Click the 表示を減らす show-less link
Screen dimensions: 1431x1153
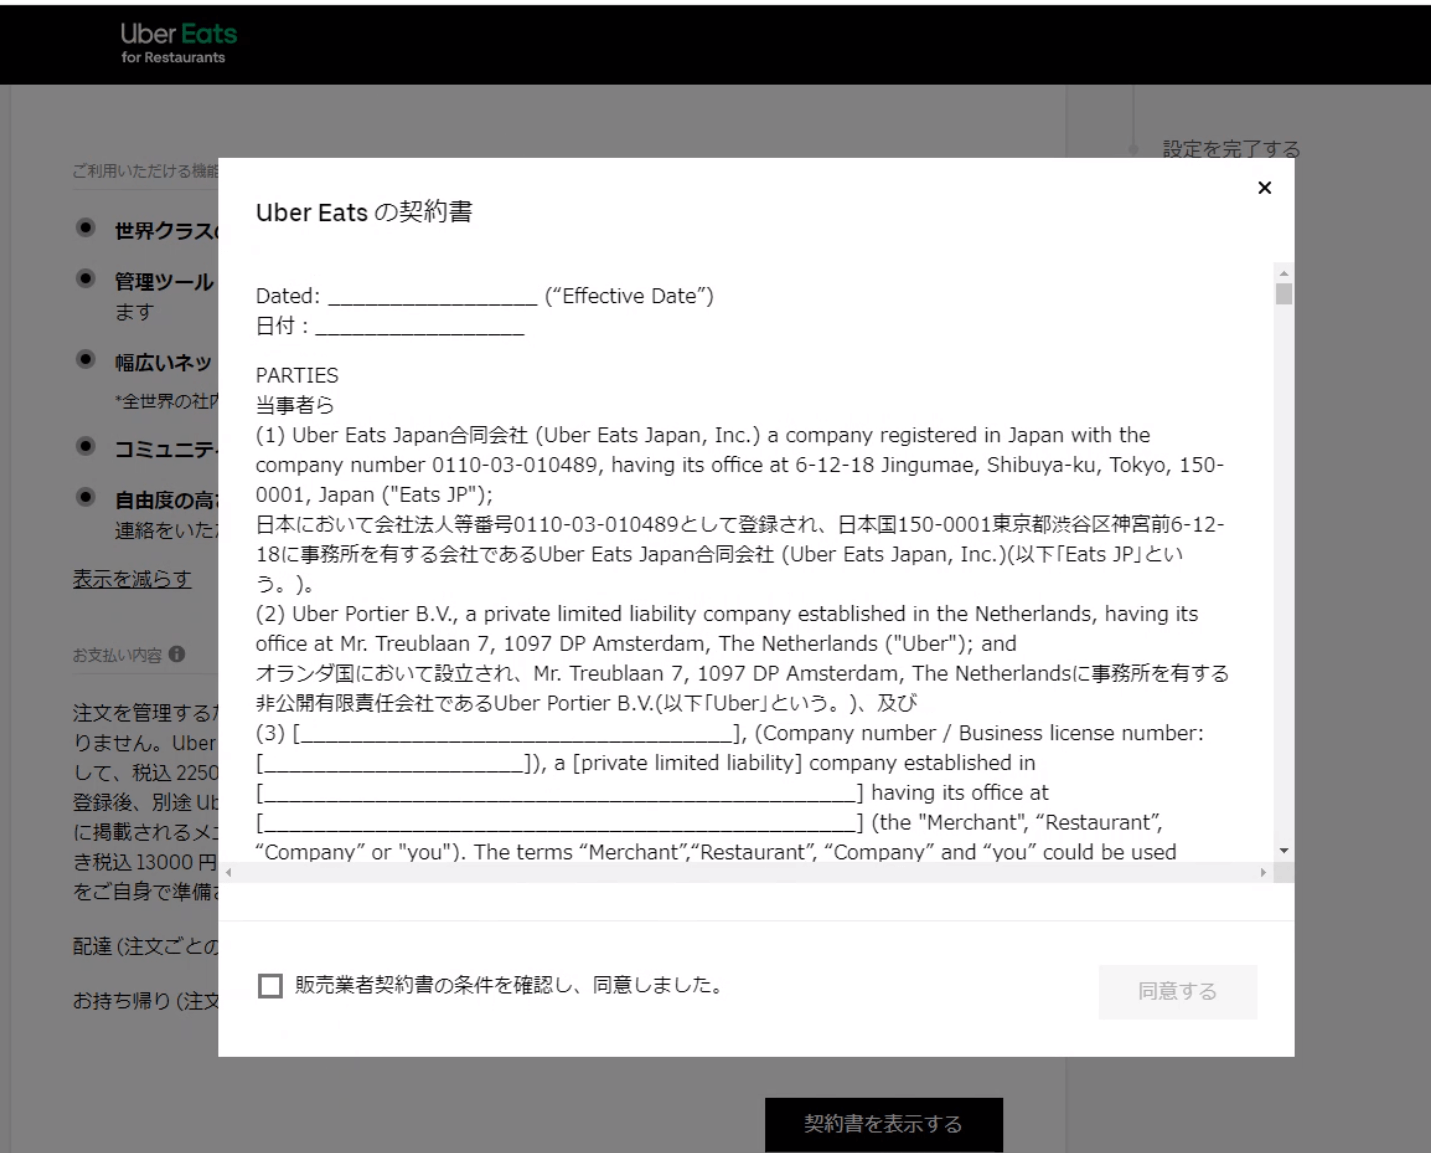tap(131, 579)
